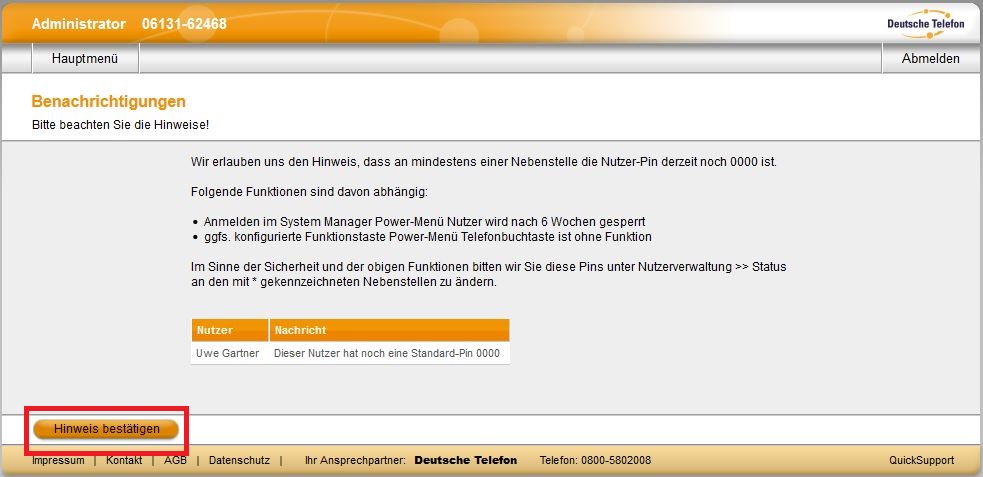983x477 pixels.
Task: Click the Uwe Gartner table cell
Action: (x=230, y=354)
